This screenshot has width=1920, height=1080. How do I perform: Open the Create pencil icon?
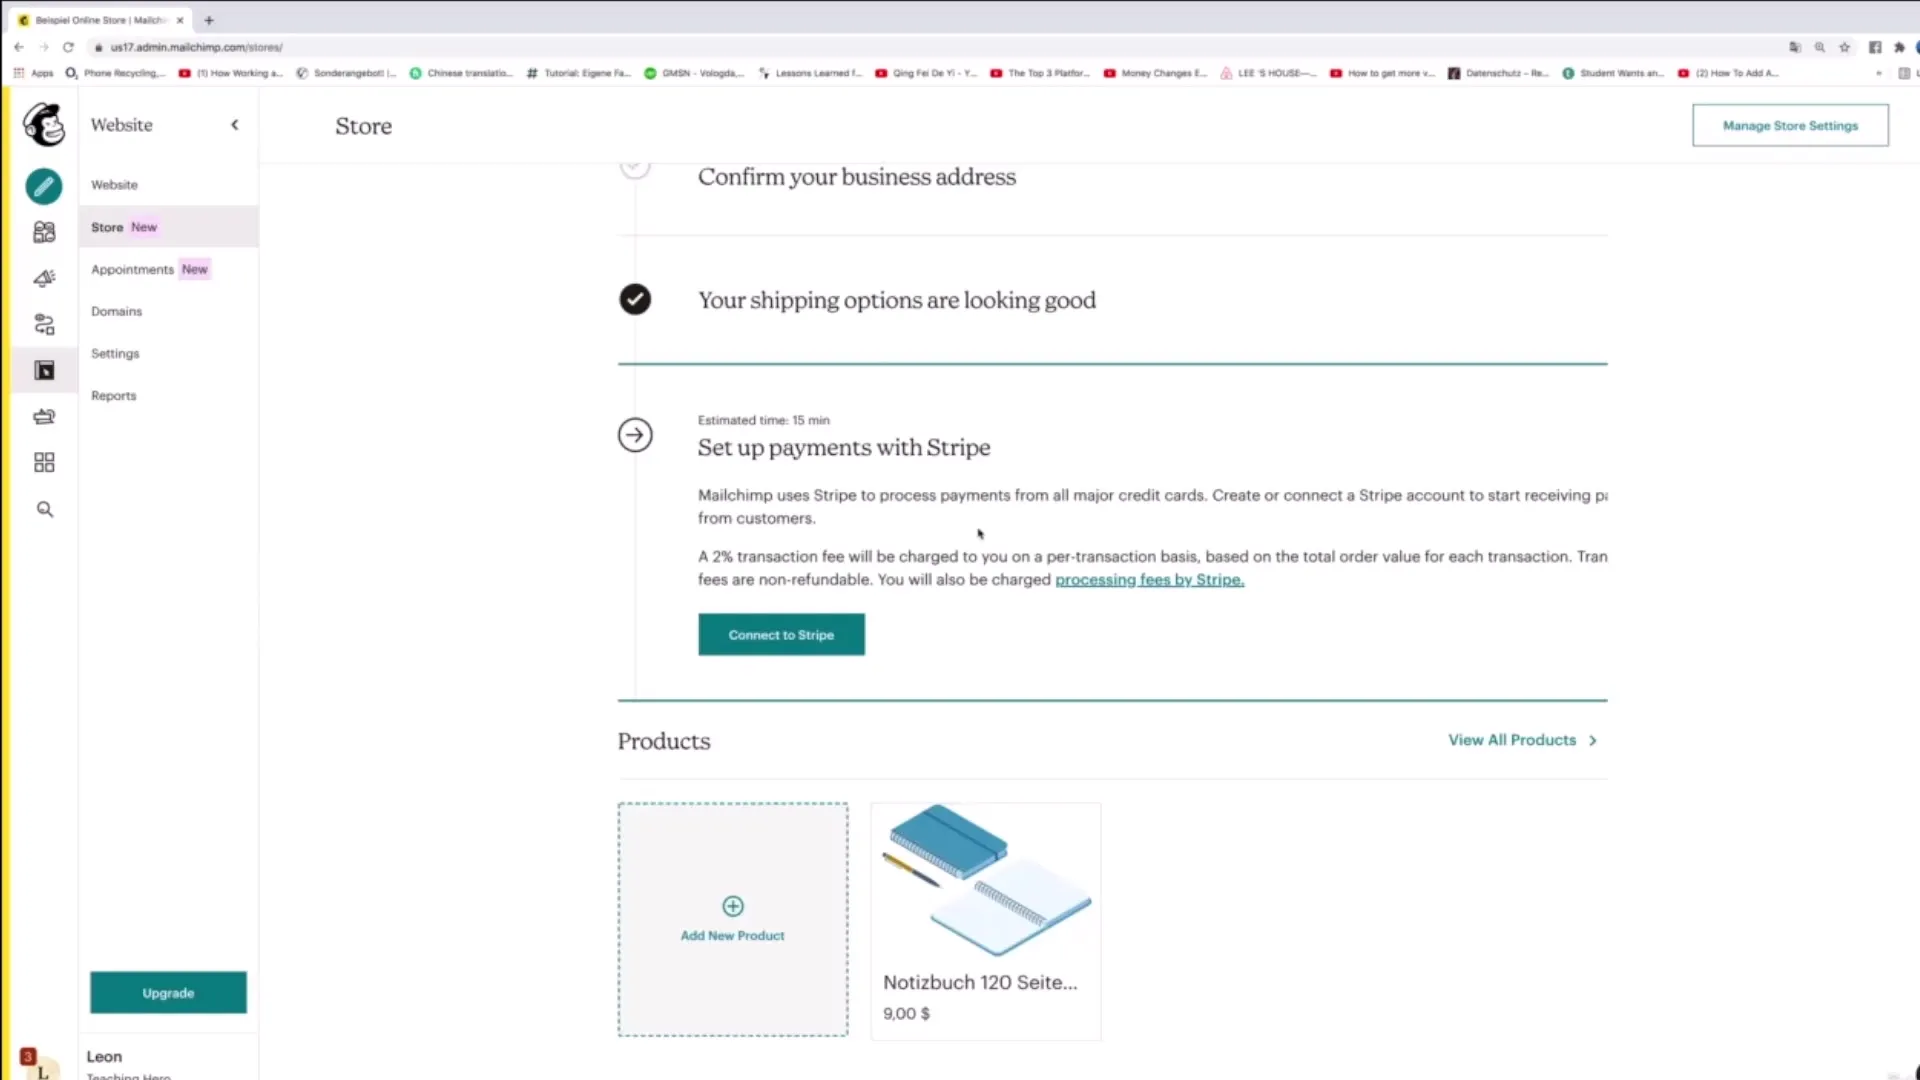pos(44,186)
